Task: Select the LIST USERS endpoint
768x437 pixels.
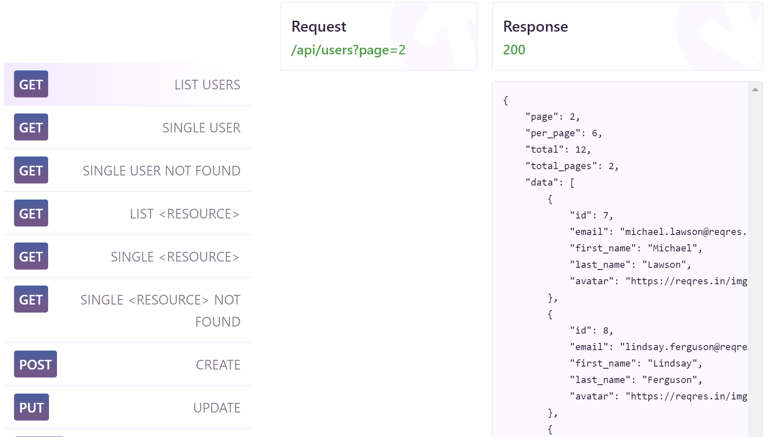Action: coord(127,84)
